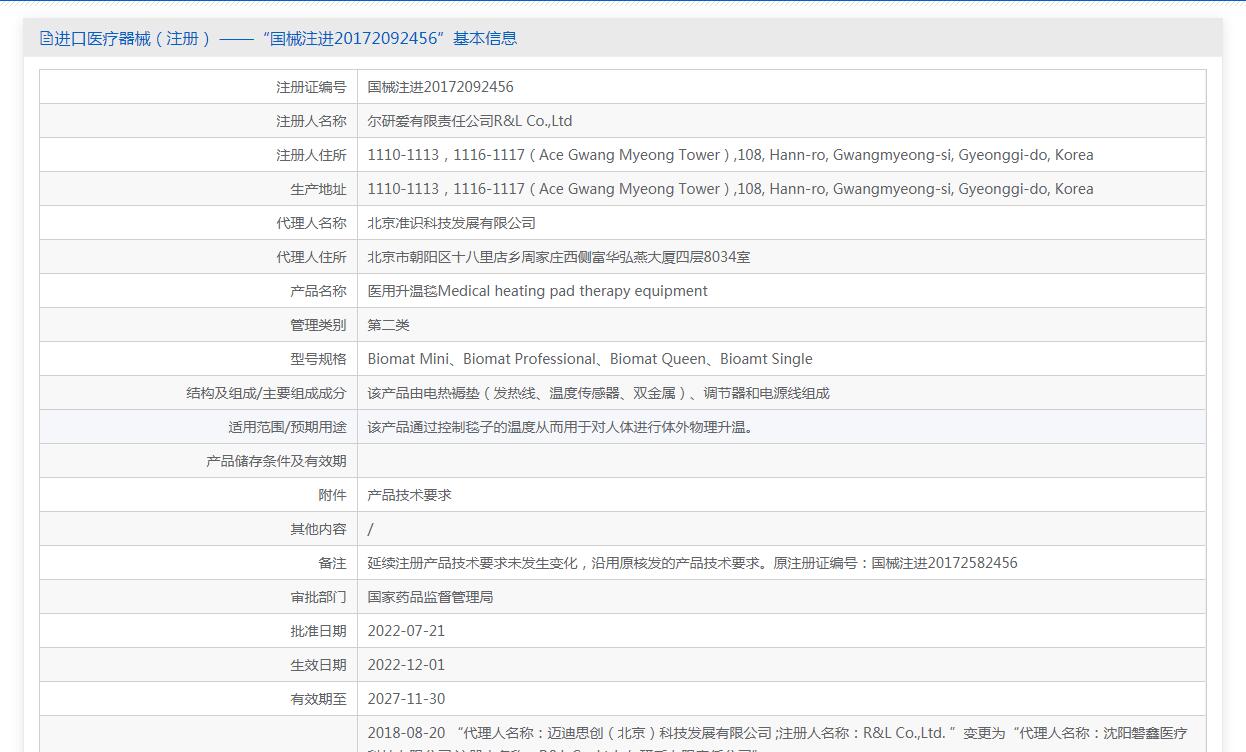Viewport: 1246px width, 752px height.
Task: Click the 注册人住所 label
Action: pyautogui.click(x=311, y=155)
